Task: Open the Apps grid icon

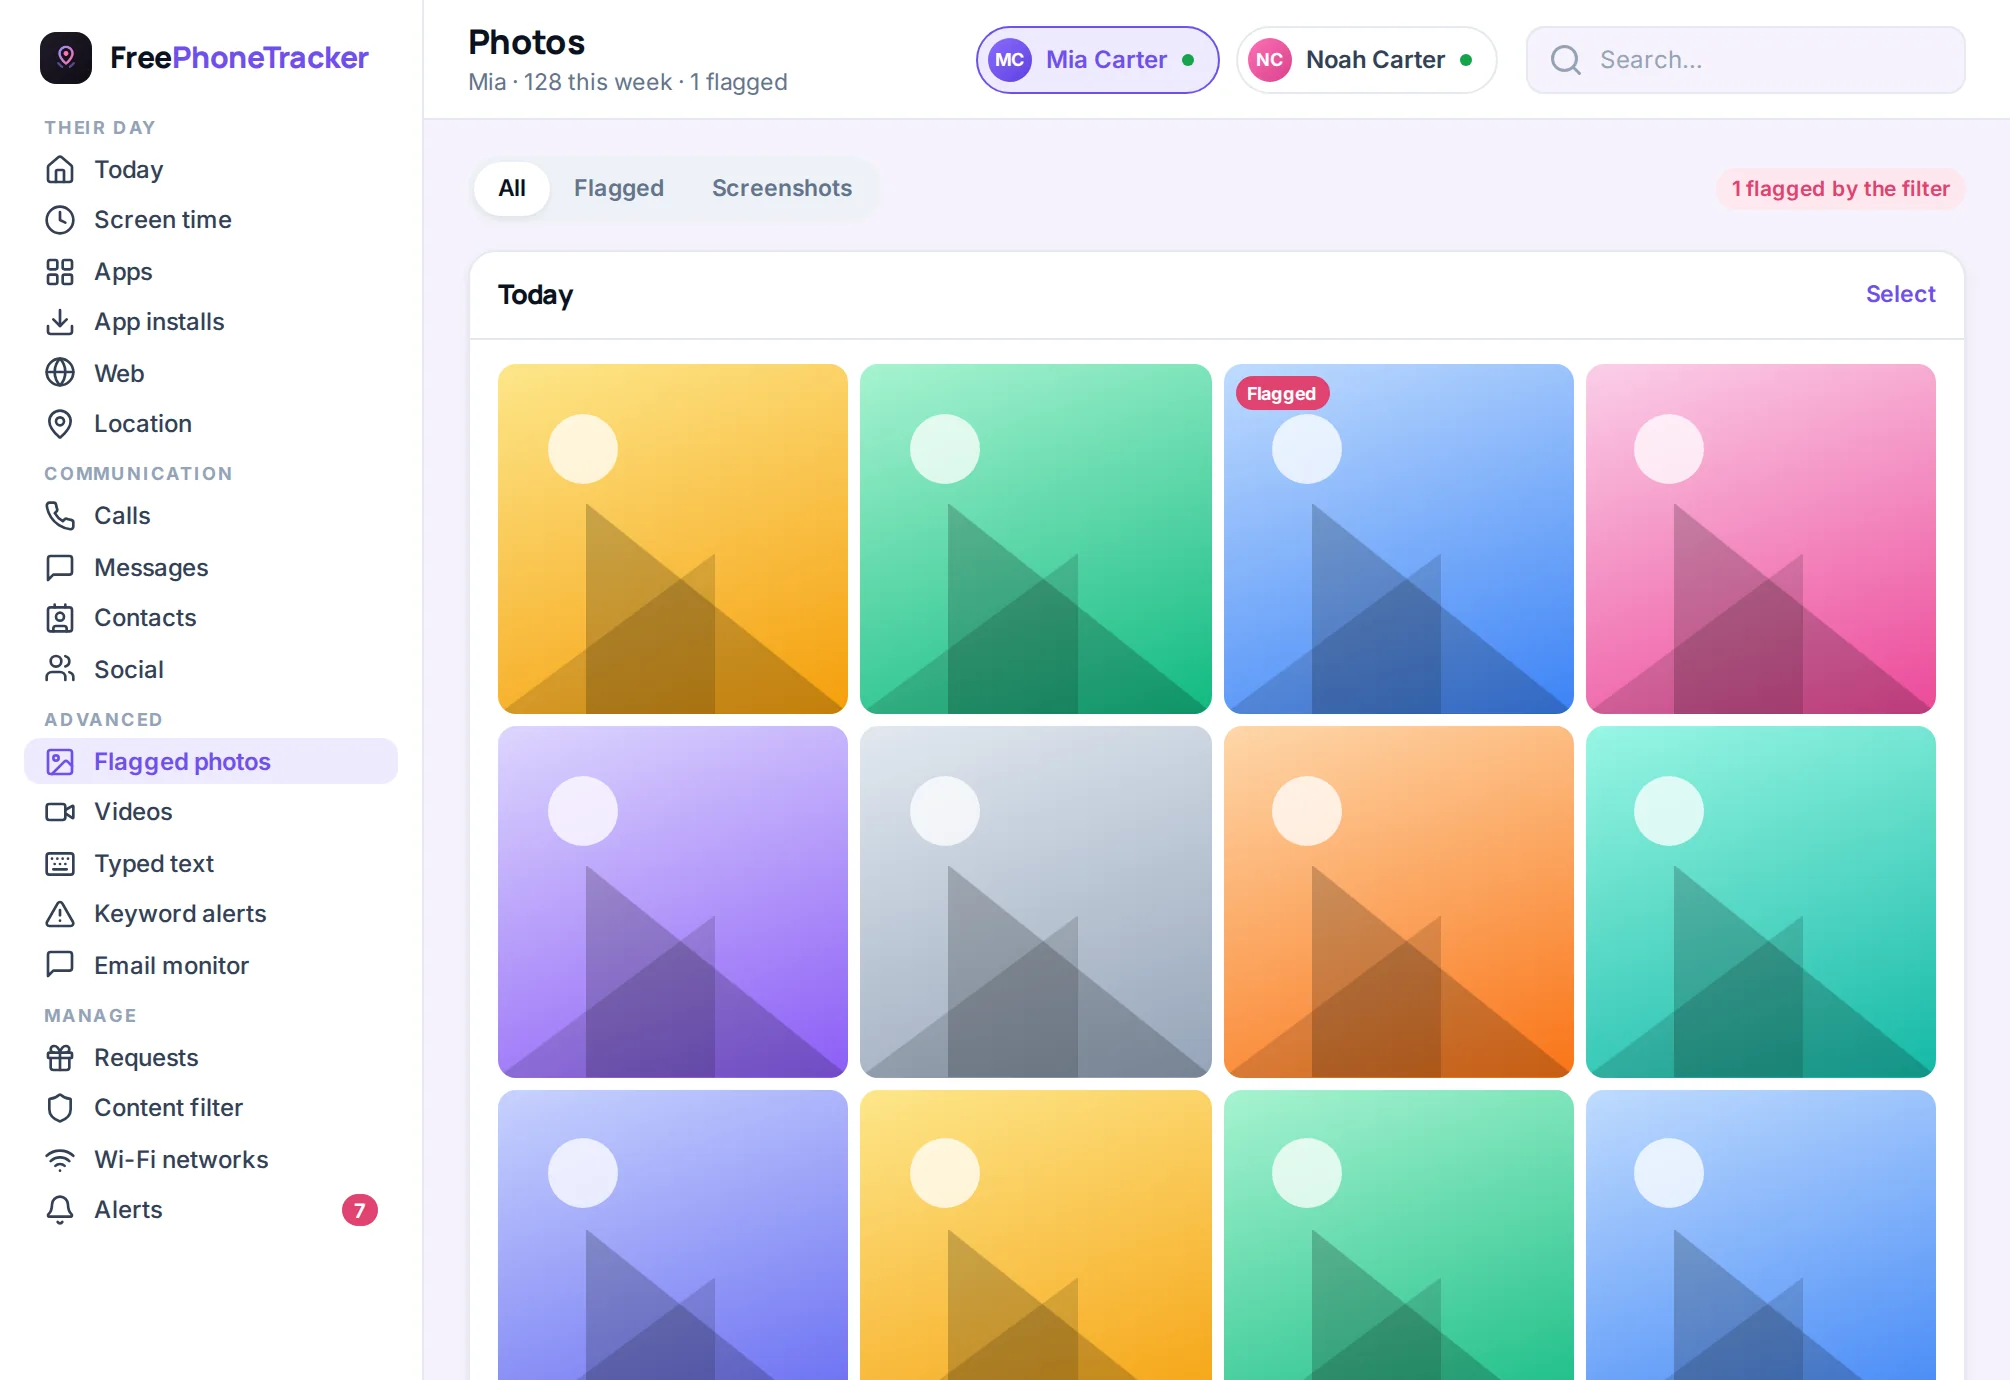Action: pyautogui.click(x=60, y=272)
